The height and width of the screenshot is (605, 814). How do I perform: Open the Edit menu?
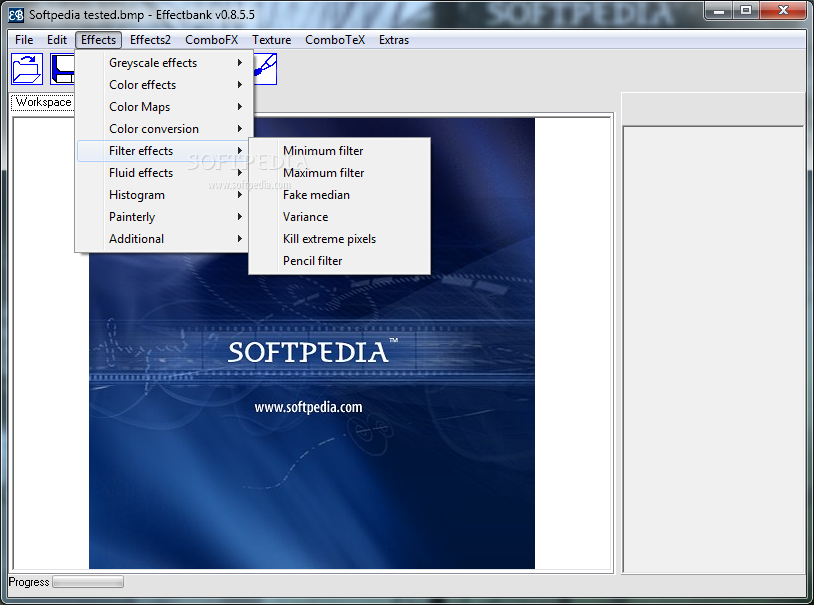[57, 40]
